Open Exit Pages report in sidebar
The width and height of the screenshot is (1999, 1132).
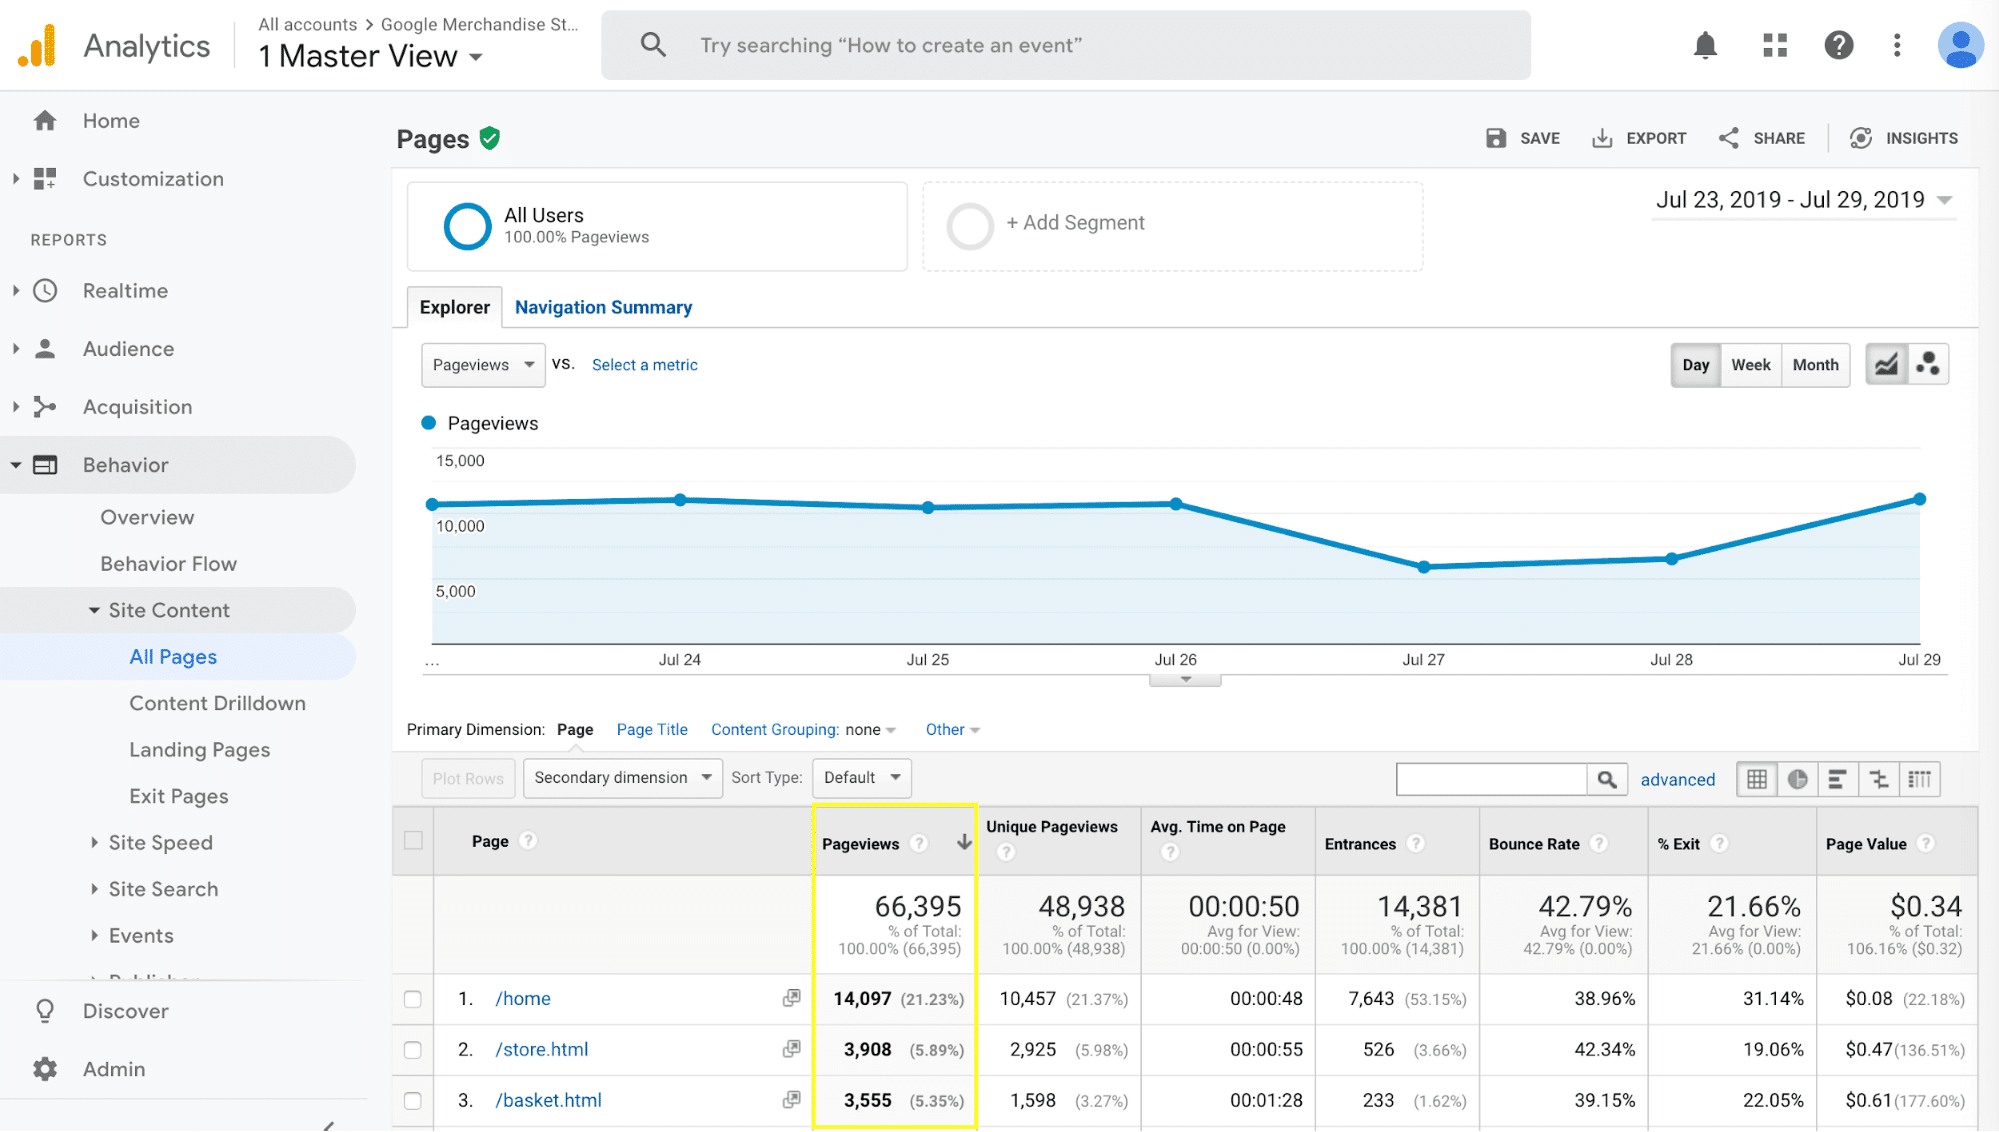click(179, 797)
